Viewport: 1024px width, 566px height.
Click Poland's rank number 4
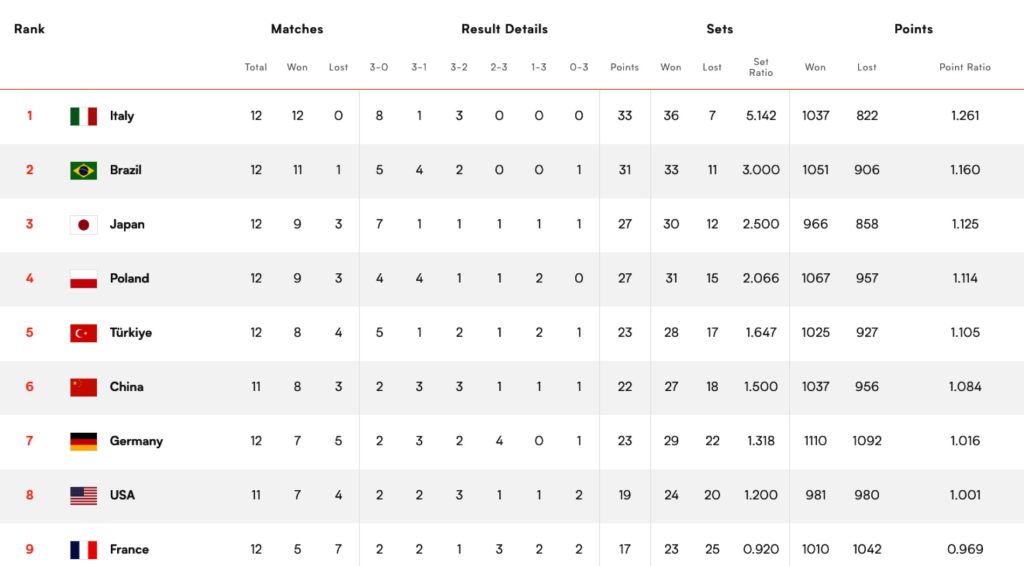tap(29, 278)
